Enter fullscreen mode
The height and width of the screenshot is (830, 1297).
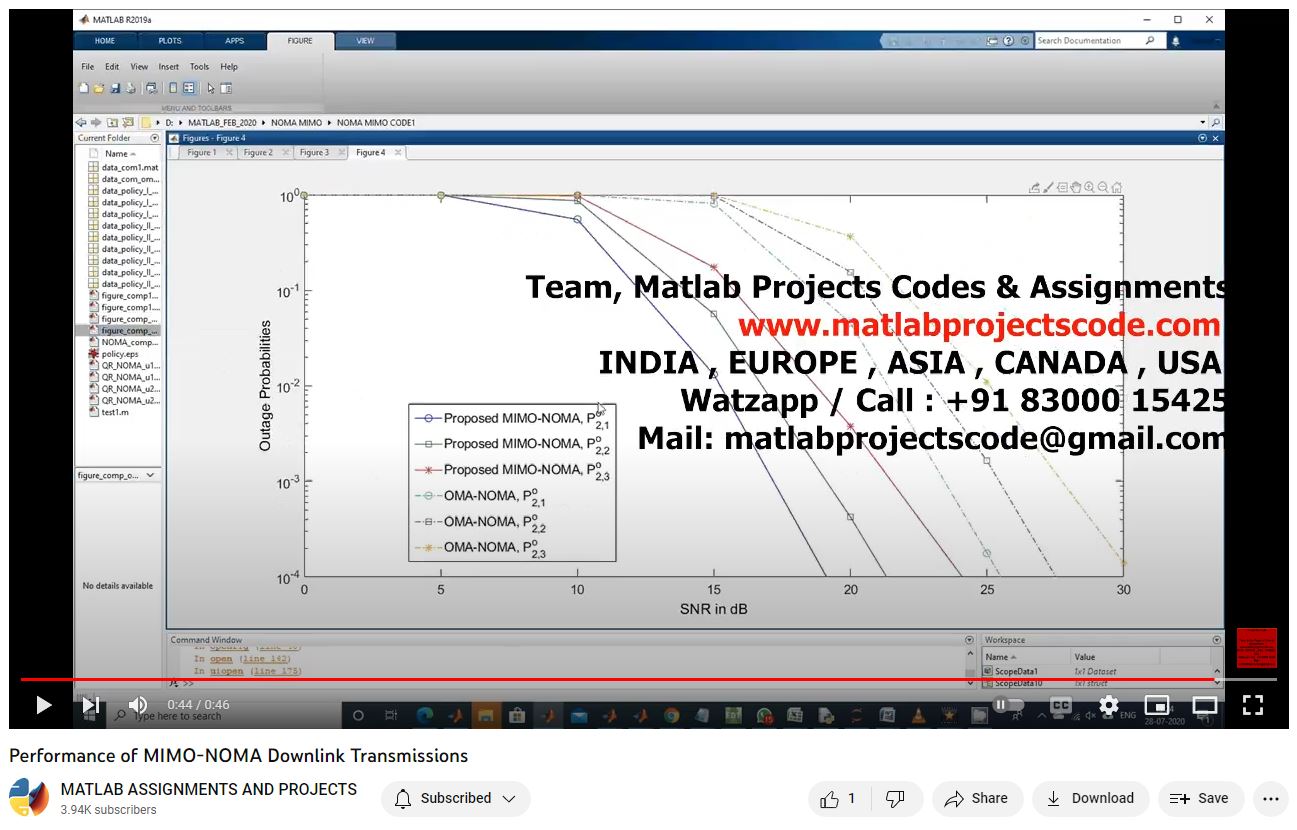click(1252, 705)
